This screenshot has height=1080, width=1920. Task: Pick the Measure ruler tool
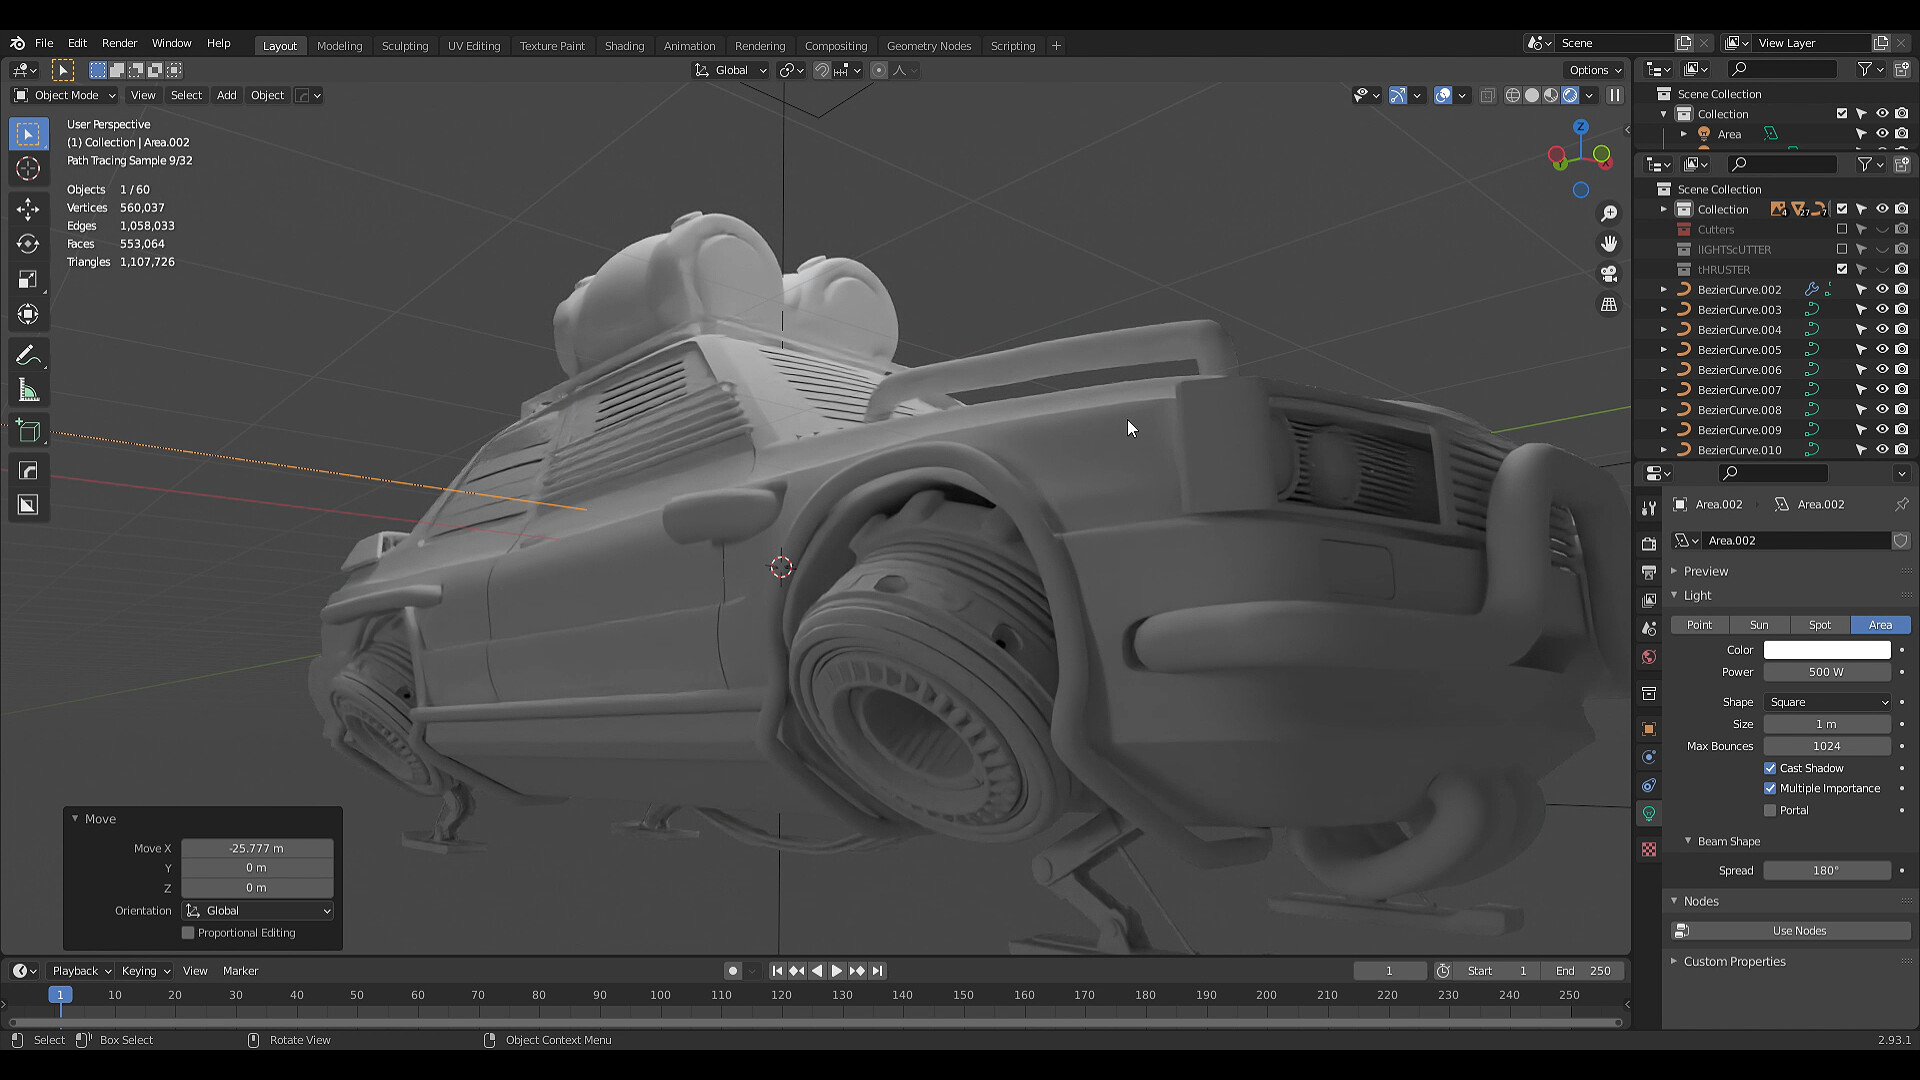point(28,391)
